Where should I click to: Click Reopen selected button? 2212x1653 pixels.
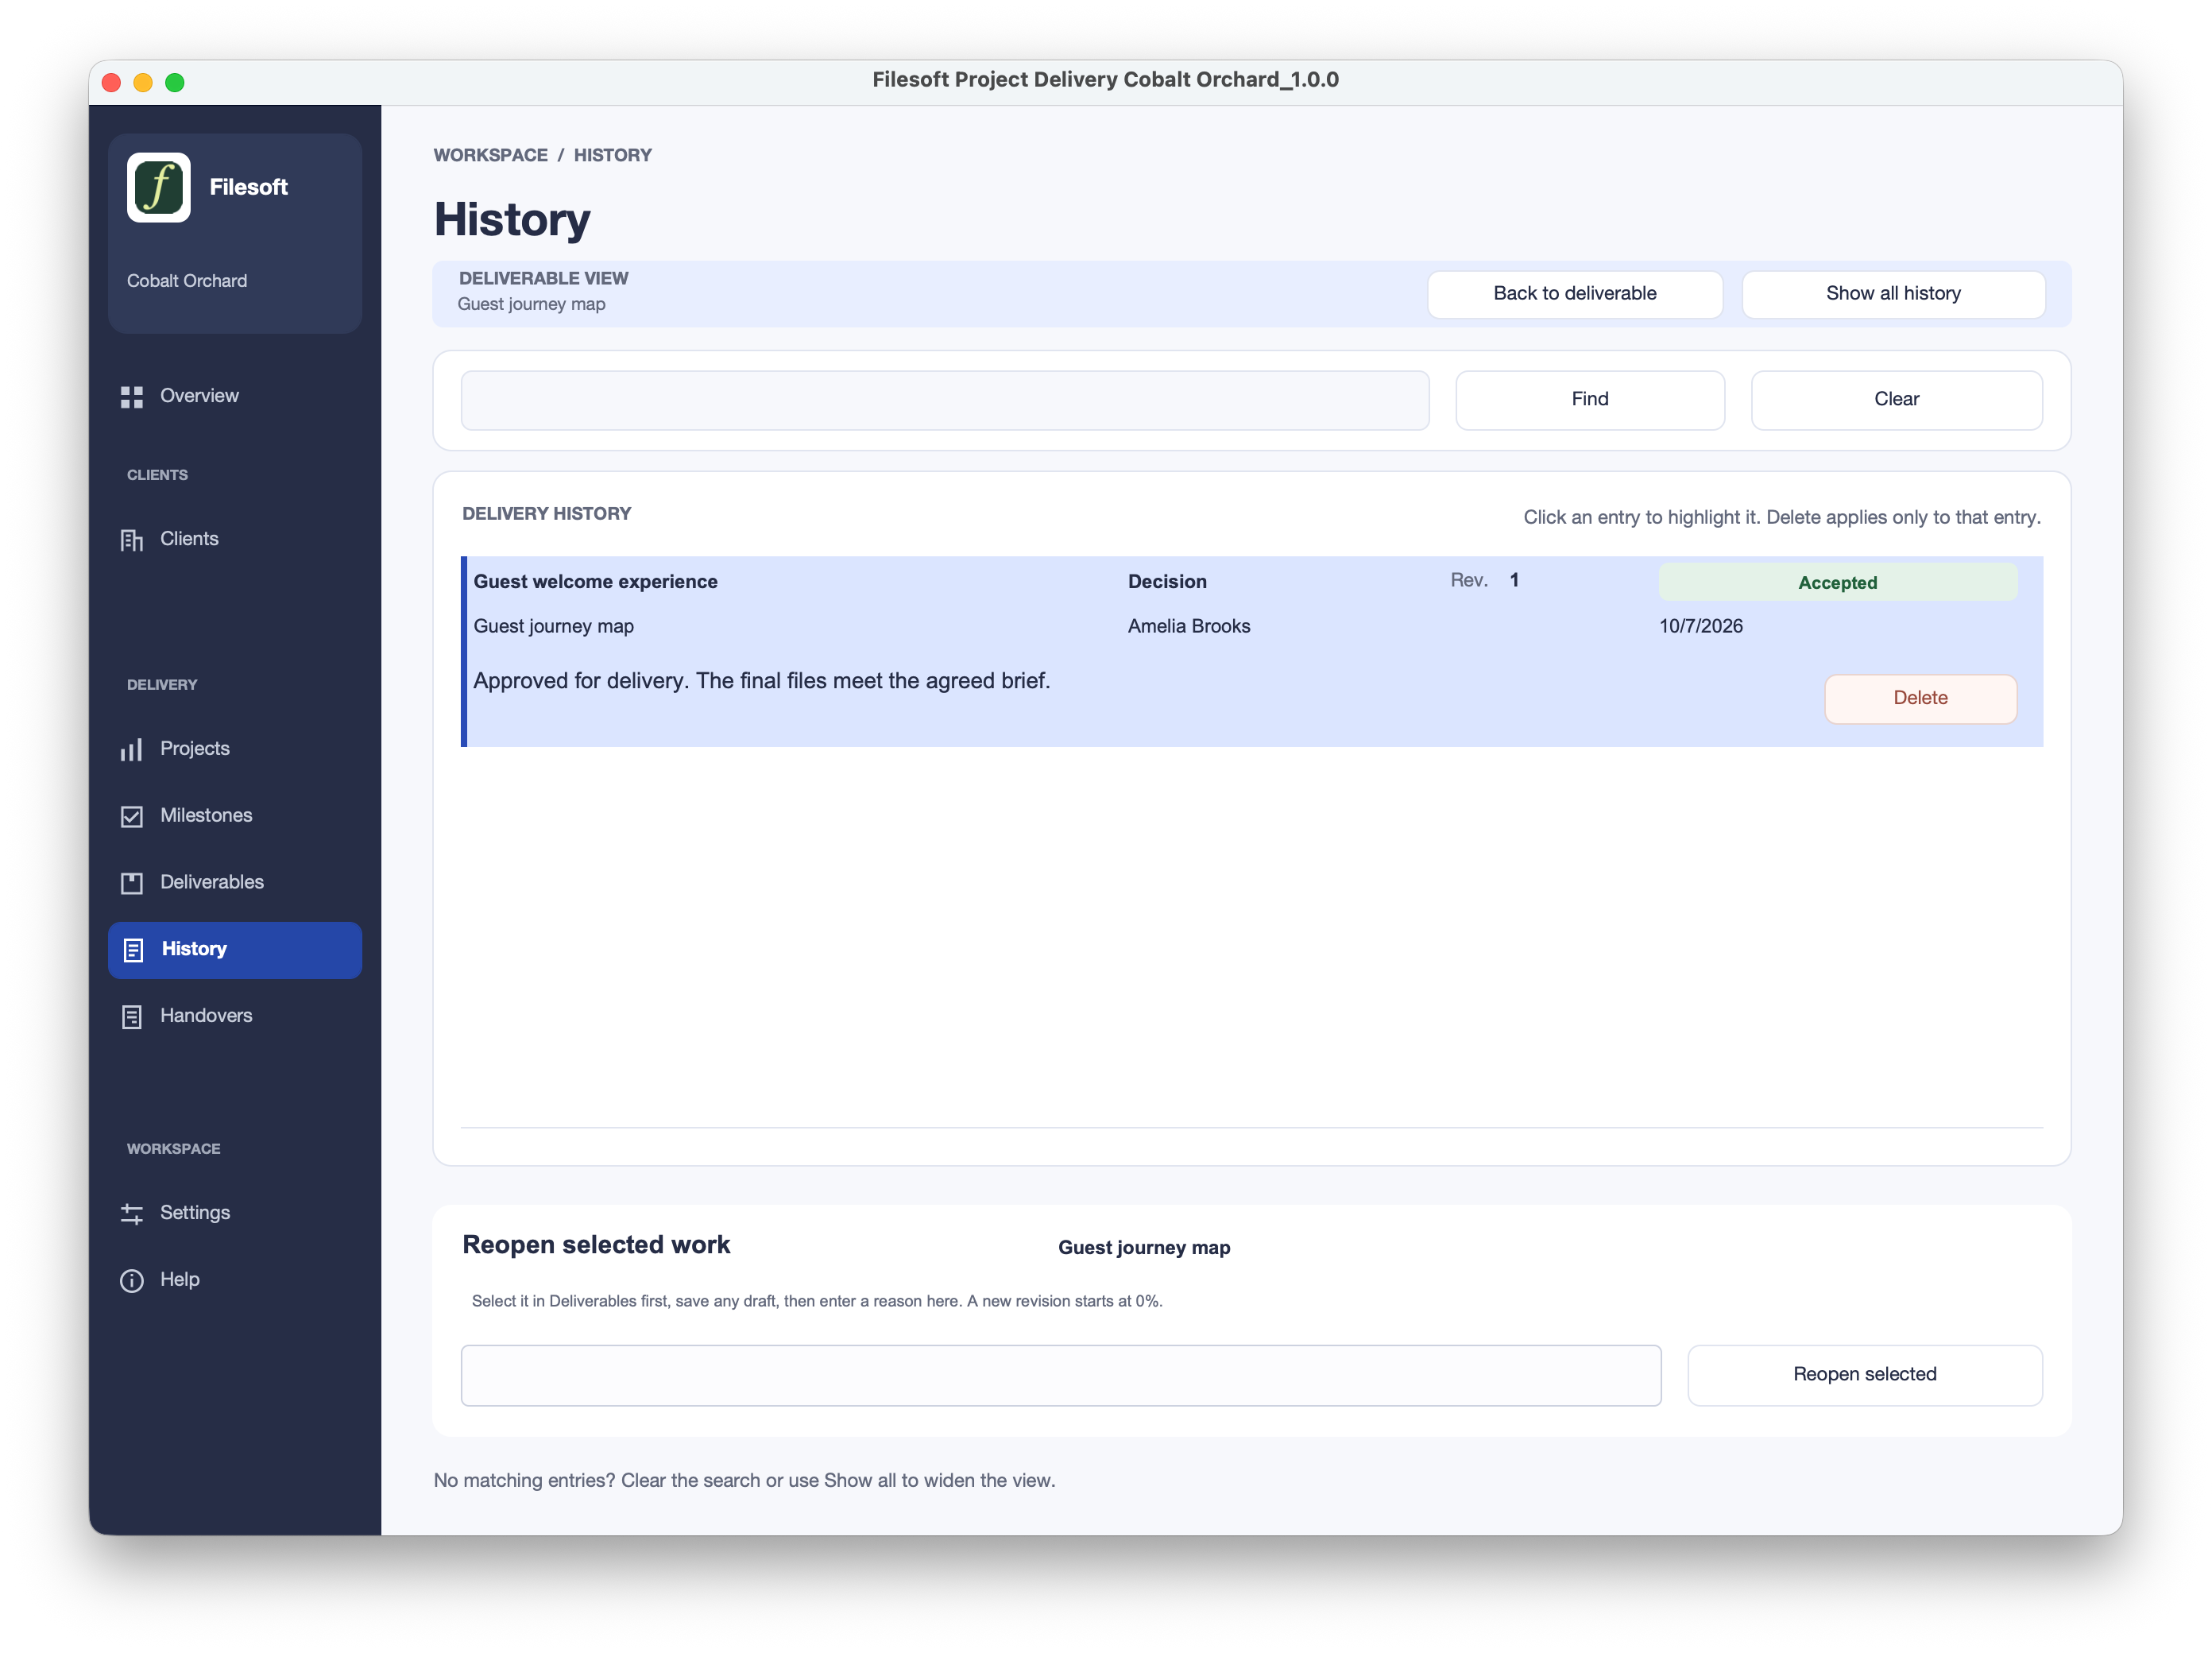click(1864, 1375)
